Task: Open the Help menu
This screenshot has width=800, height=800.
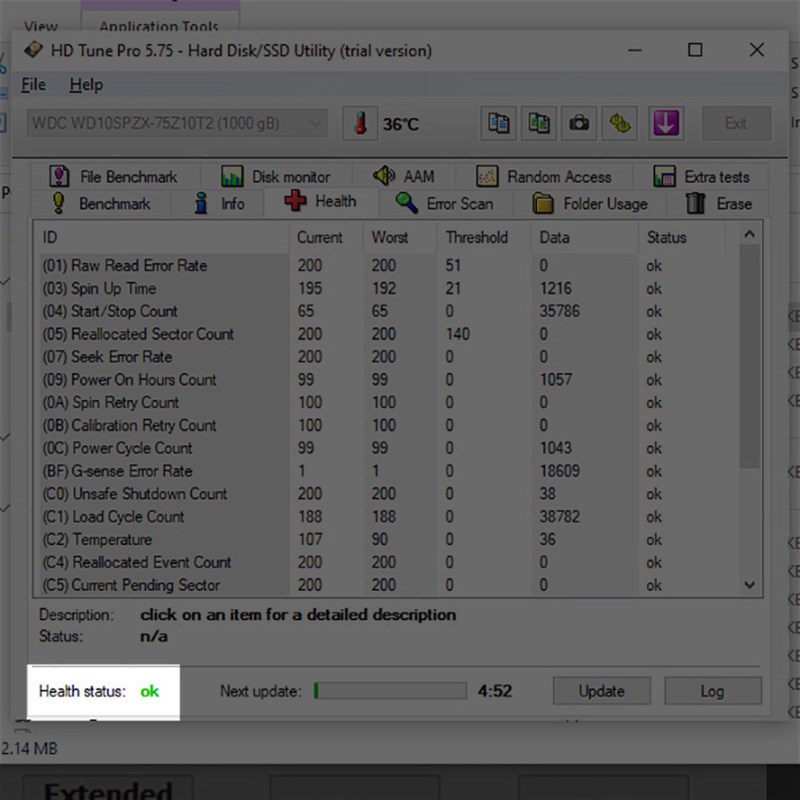Action: pos(86,84)
